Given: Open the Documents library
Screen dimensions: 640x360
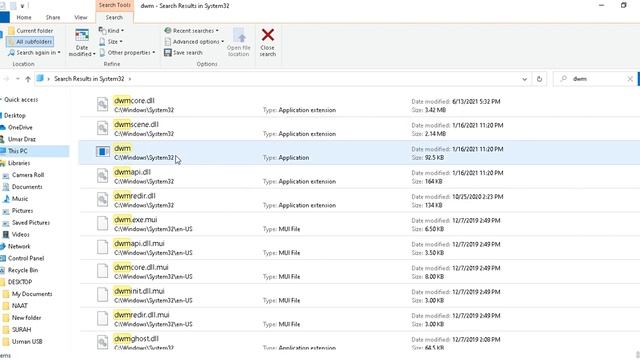Looking at the screenshot, I should pos(27,187).
